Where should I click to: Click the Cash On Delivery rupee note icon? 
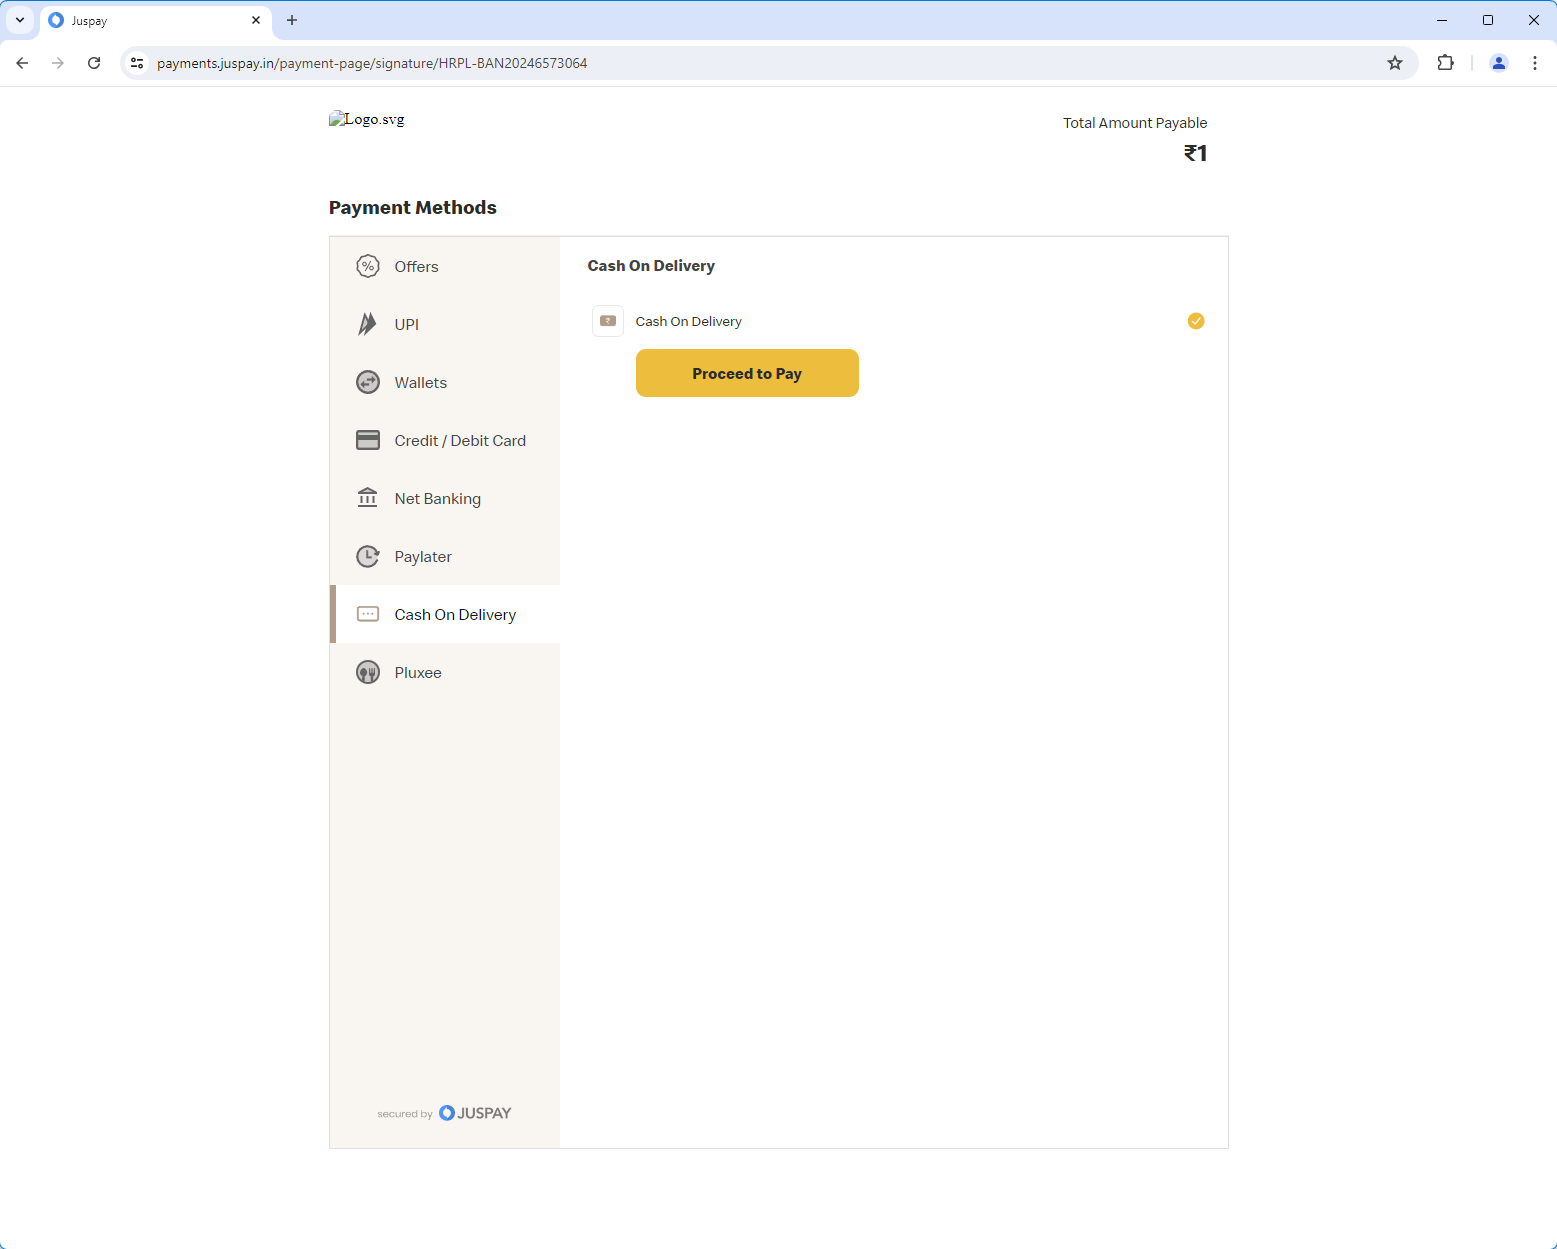(x=608, y=321)
